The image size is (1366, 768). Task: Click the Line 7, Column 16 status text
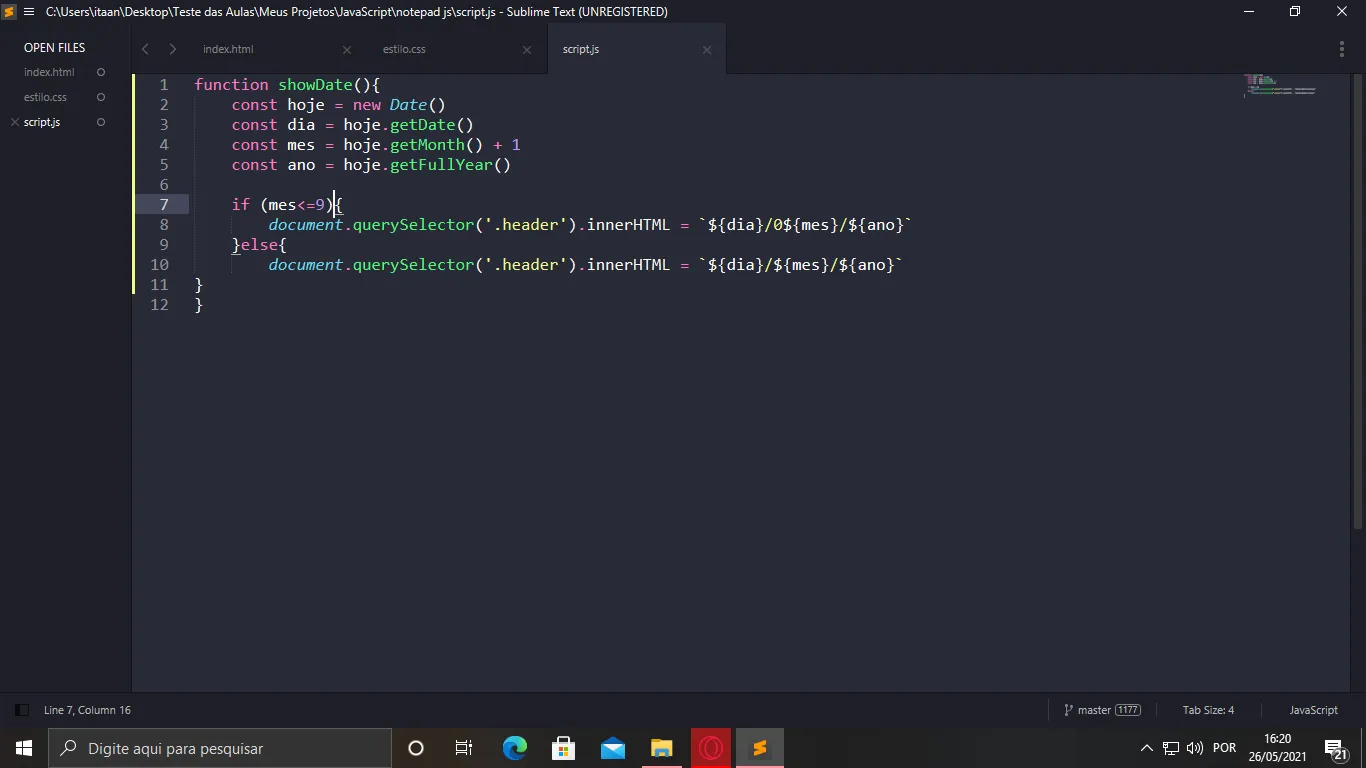(87, 710)
